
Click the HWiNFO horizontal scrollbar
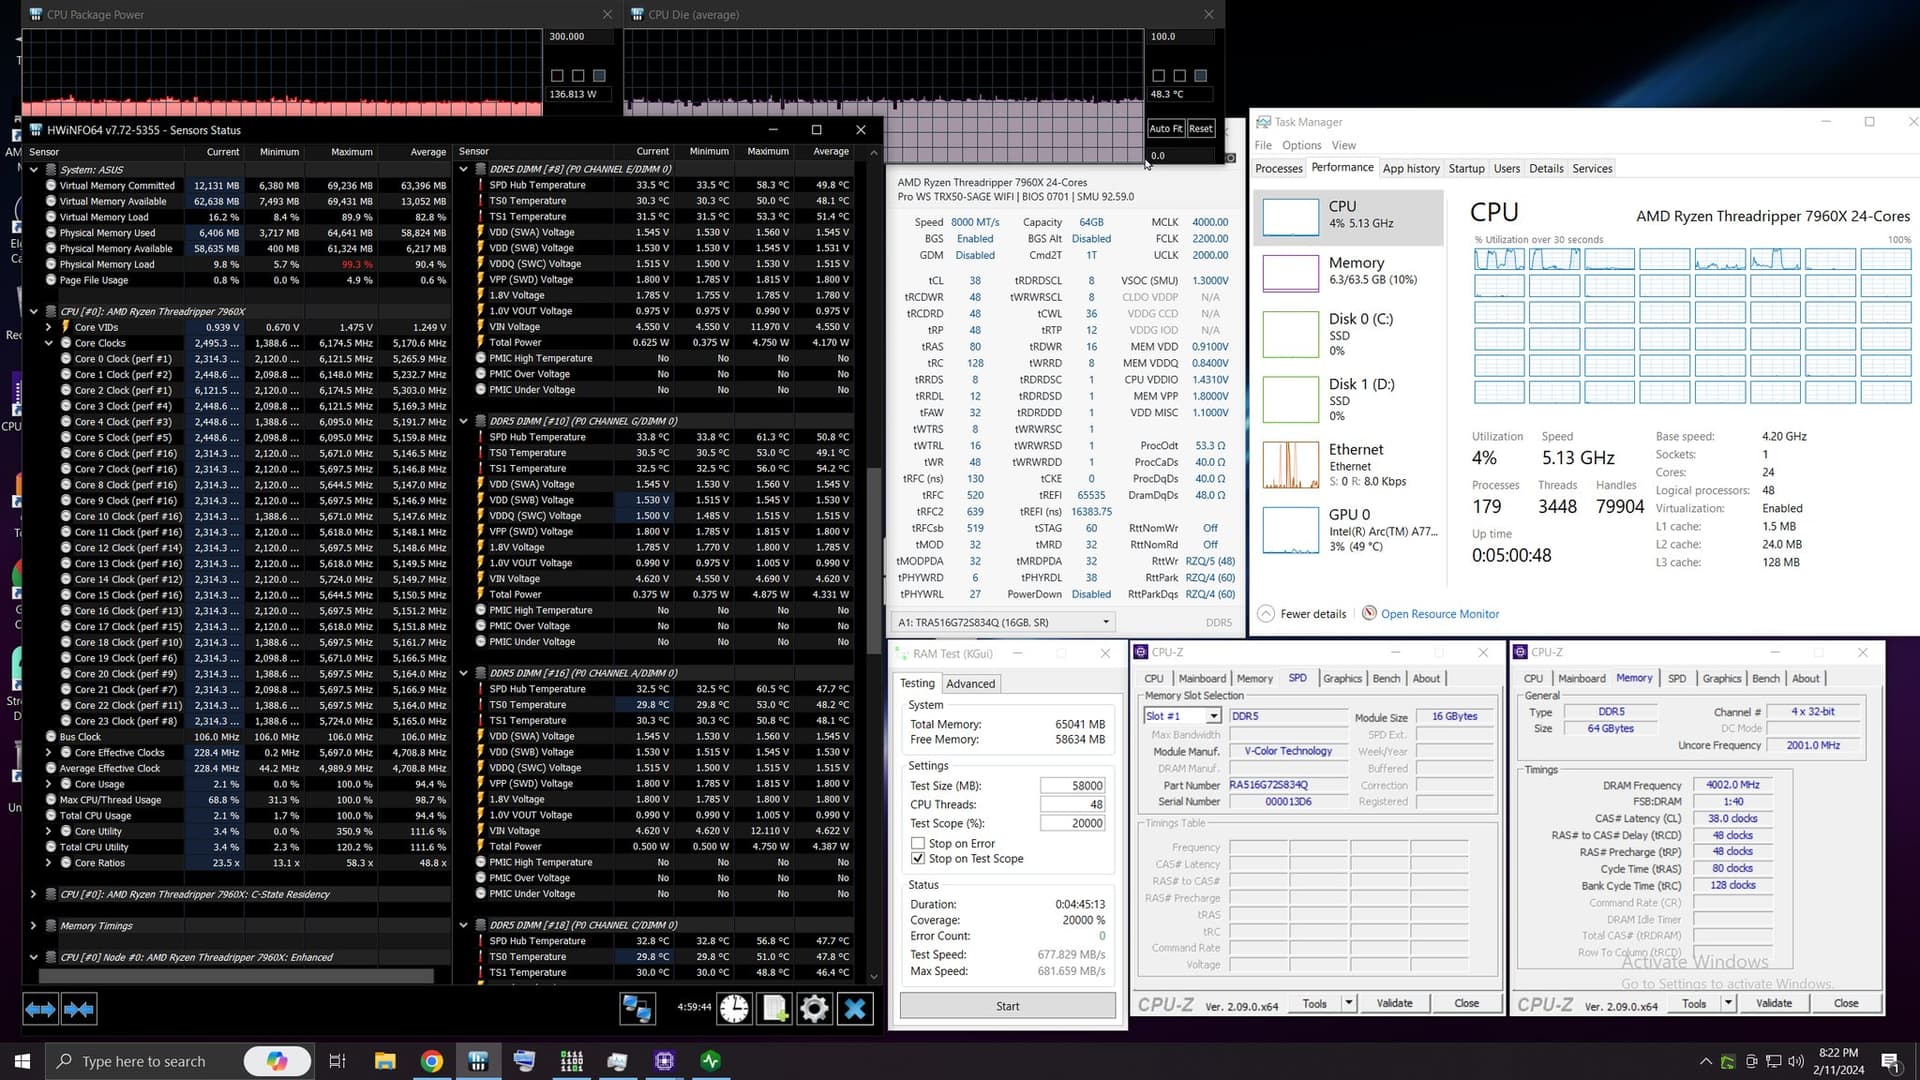point(236,975)
